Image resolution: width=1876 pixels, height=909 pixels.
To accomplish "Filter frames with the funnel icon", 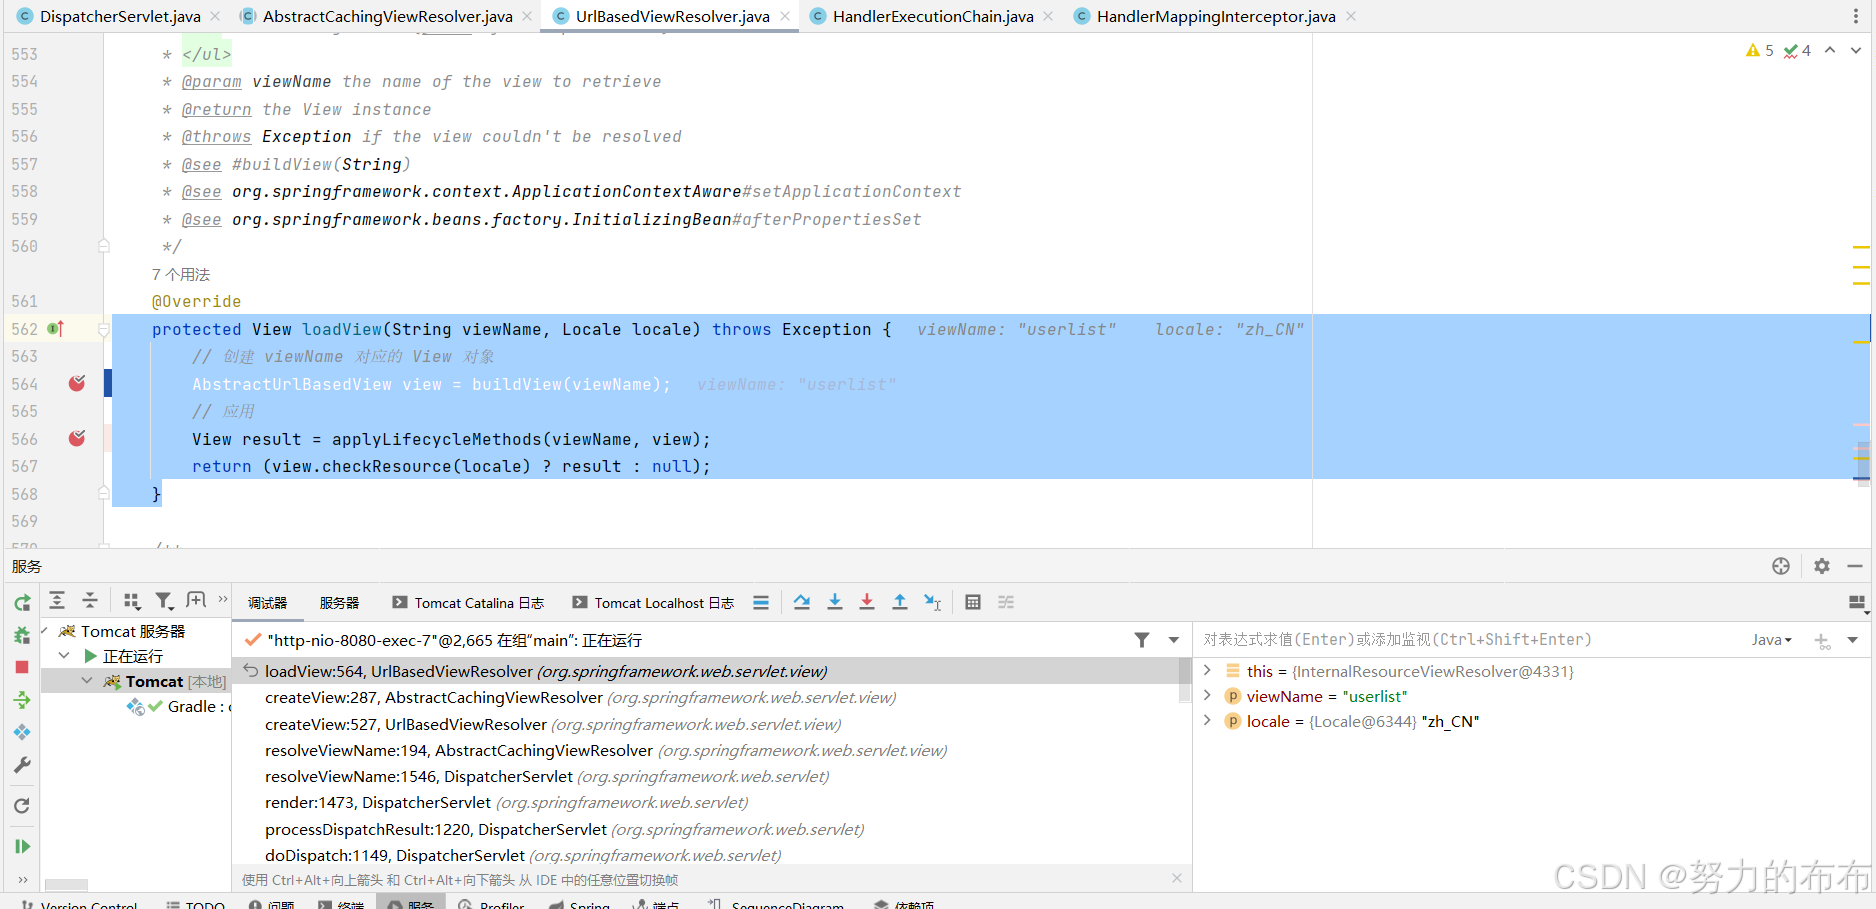I will 1142,640.
